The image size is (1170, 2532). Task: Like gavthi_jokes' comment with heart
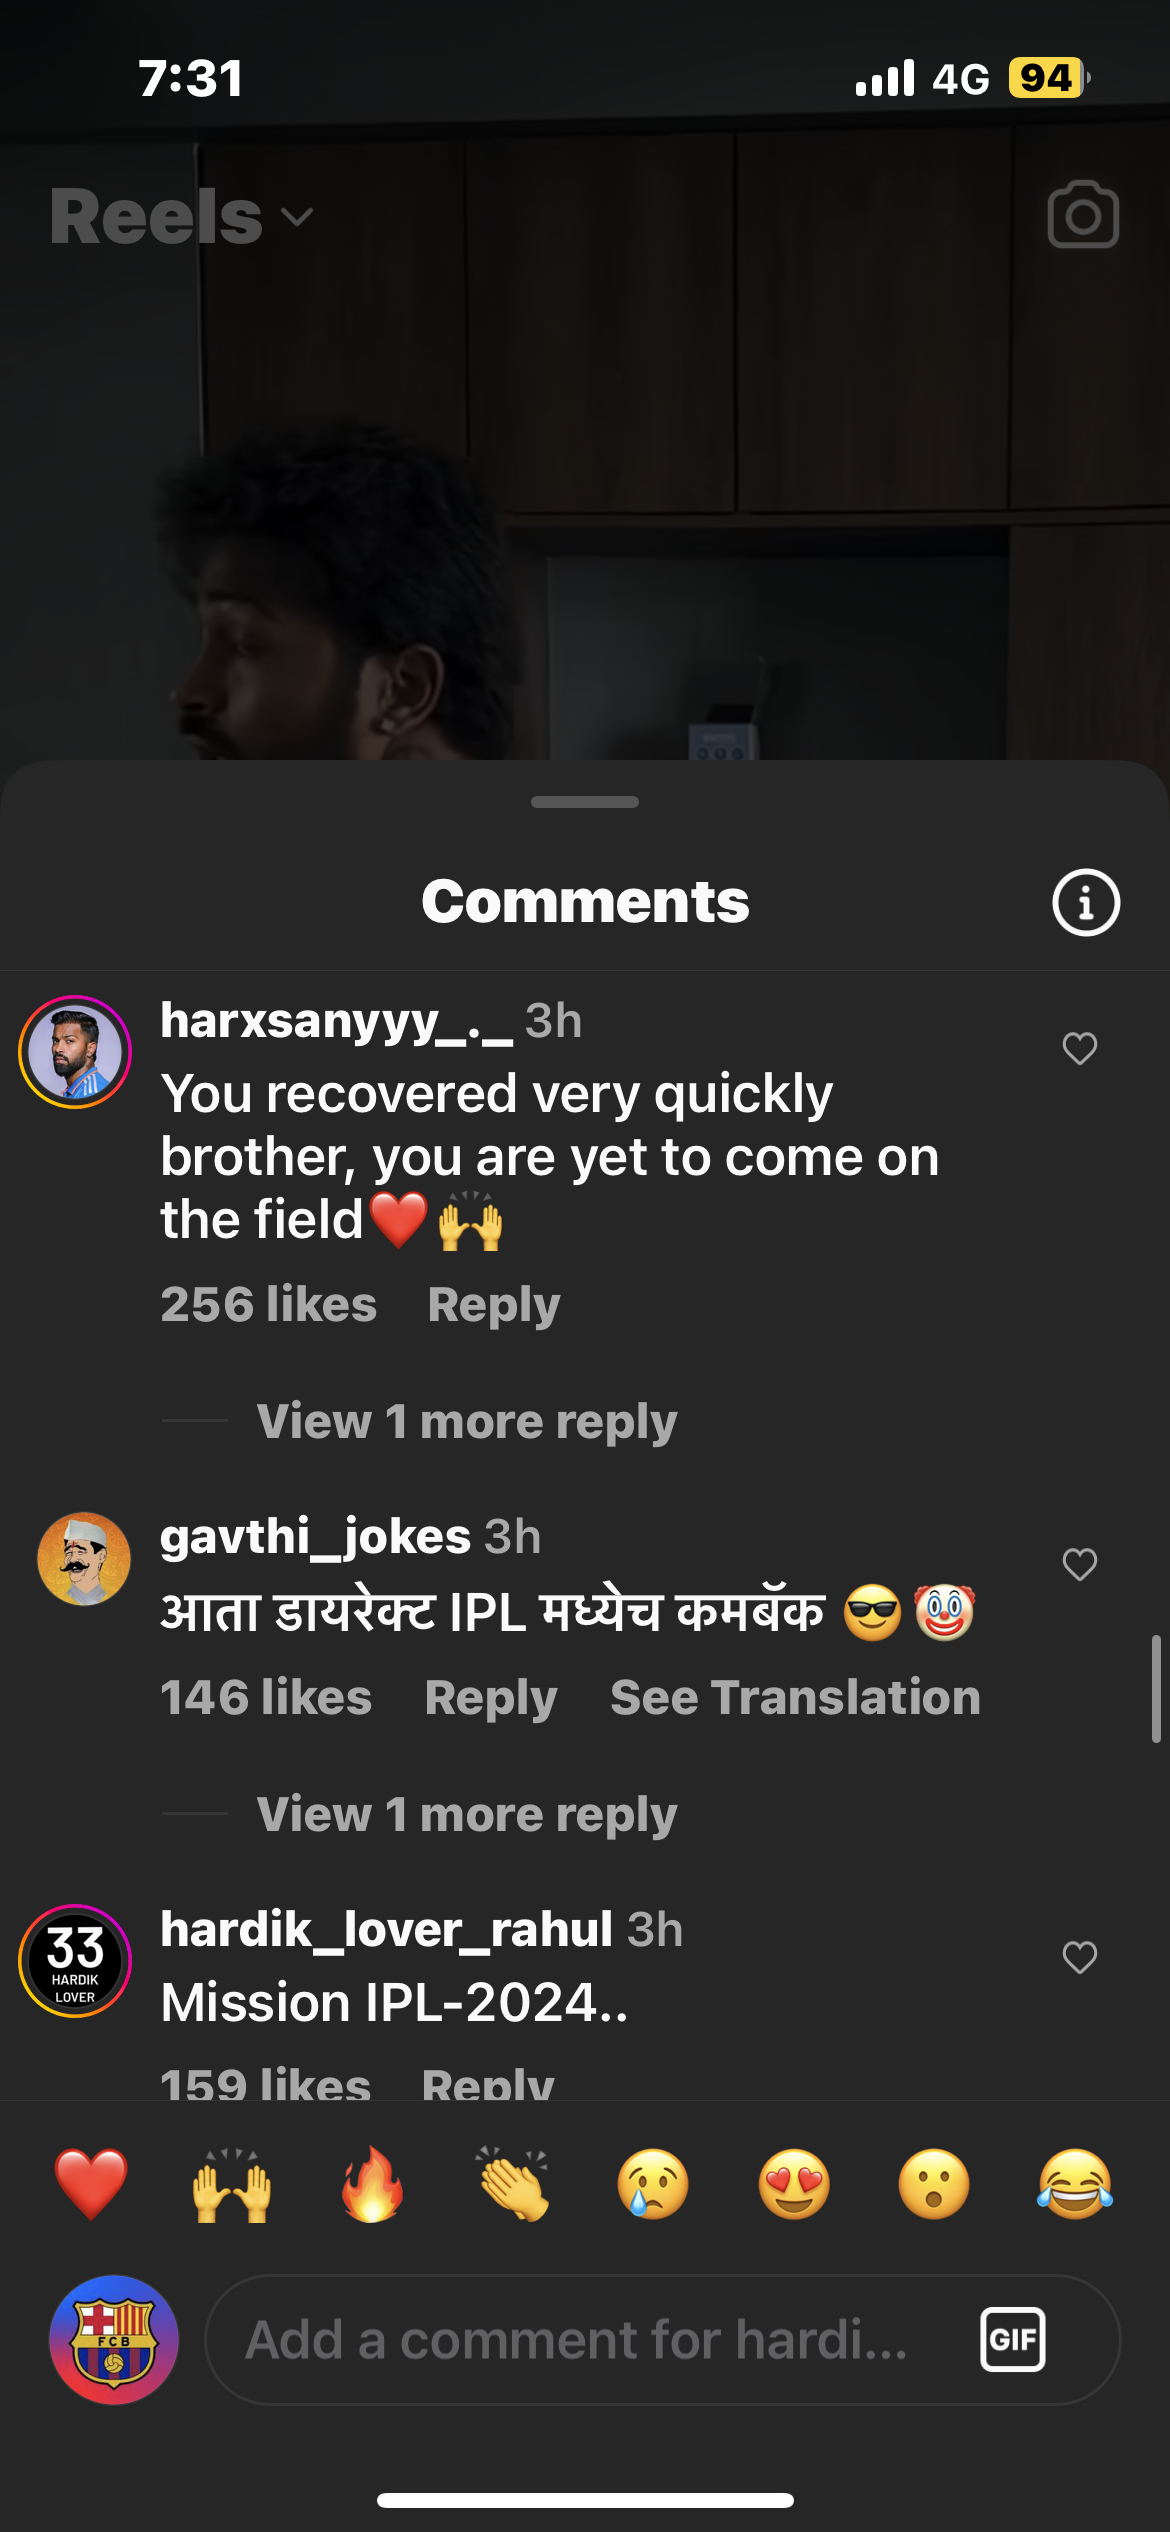coord(1079,1564)
